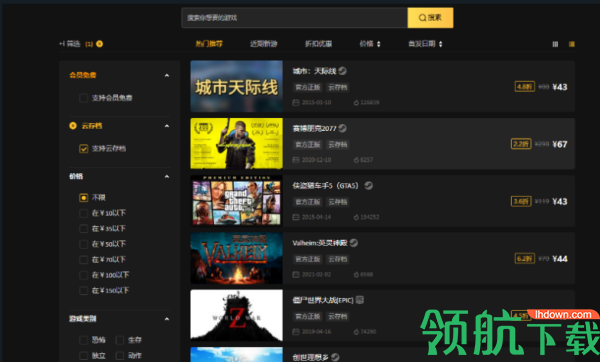Click Steam platform icon next to 创世理想乡
The height and width of the screenshot is (362, 600).
[x=335, y=357]
